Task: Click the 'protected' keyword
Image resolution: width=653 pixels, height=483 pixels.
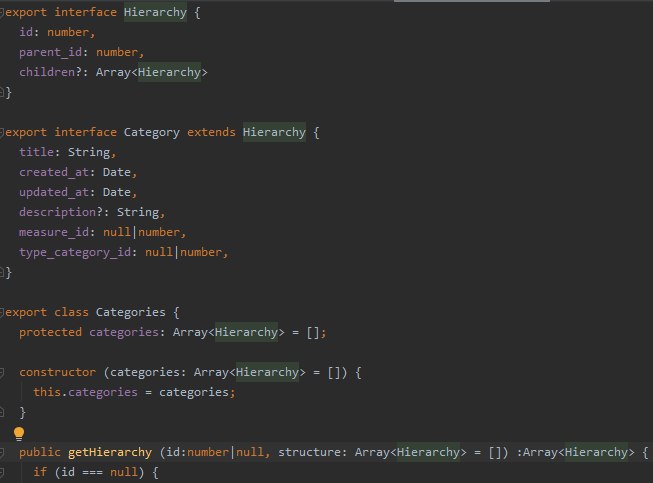Action: 50,332
